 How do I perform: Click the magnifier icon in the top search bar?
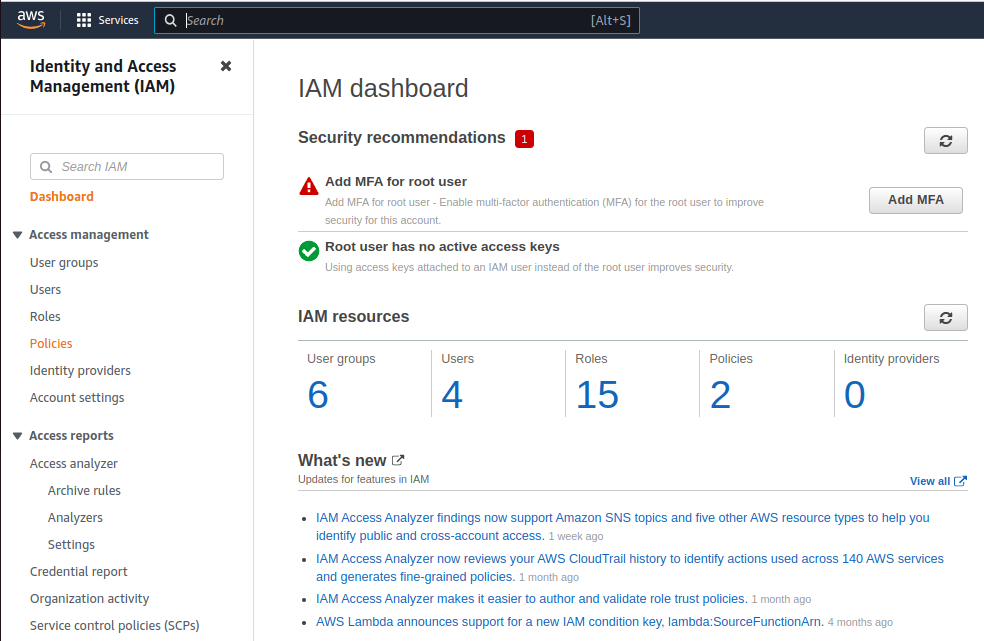click(x=170, y=21)
